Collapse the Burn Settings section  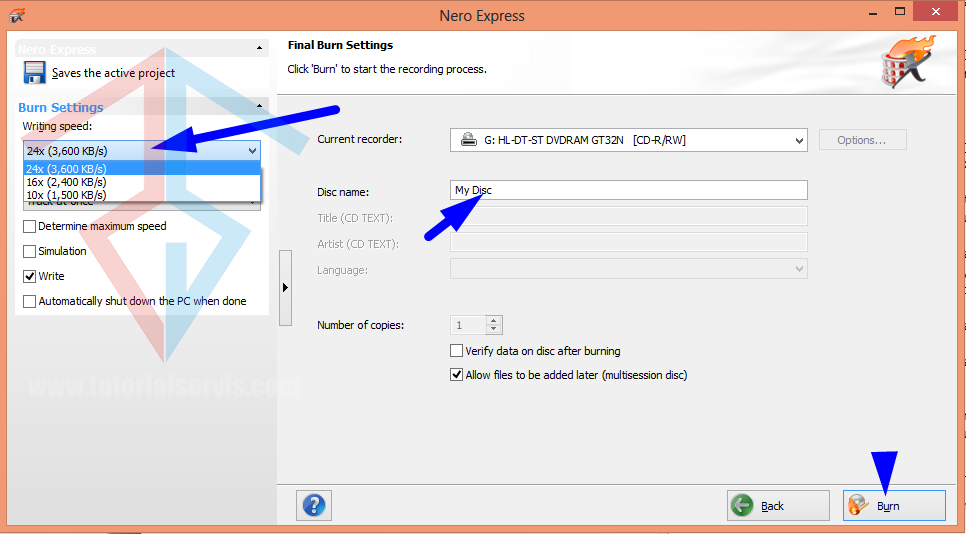[x=259, y=106]
